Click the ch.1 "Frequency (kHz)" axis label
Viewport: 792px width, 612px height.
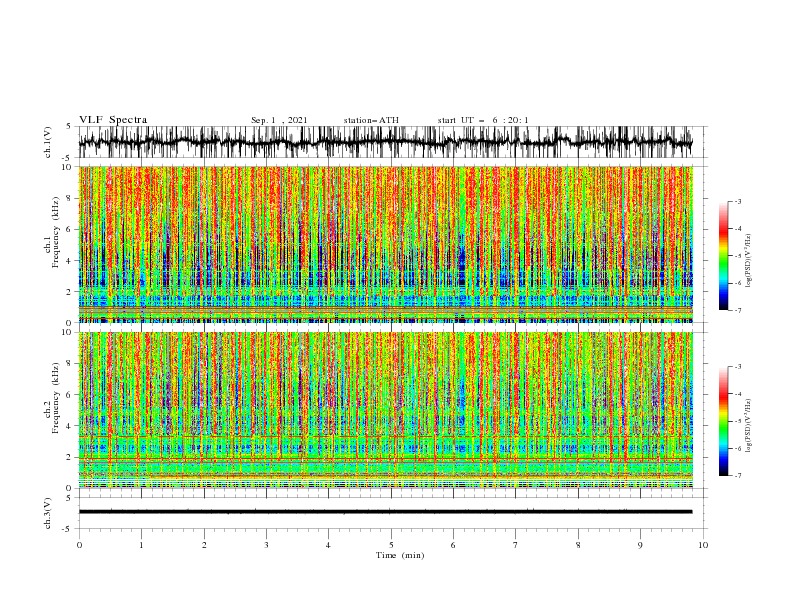tap(55, 234)
